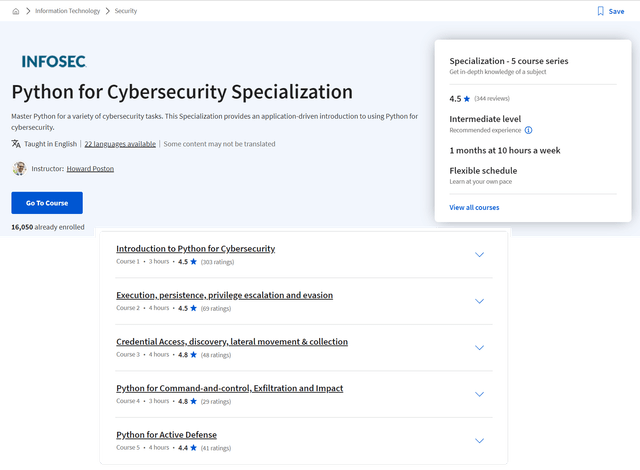Click Howard Poston's instructor avatar
Viewport: 640px width, 470px height.
click(x=19, y=169)
